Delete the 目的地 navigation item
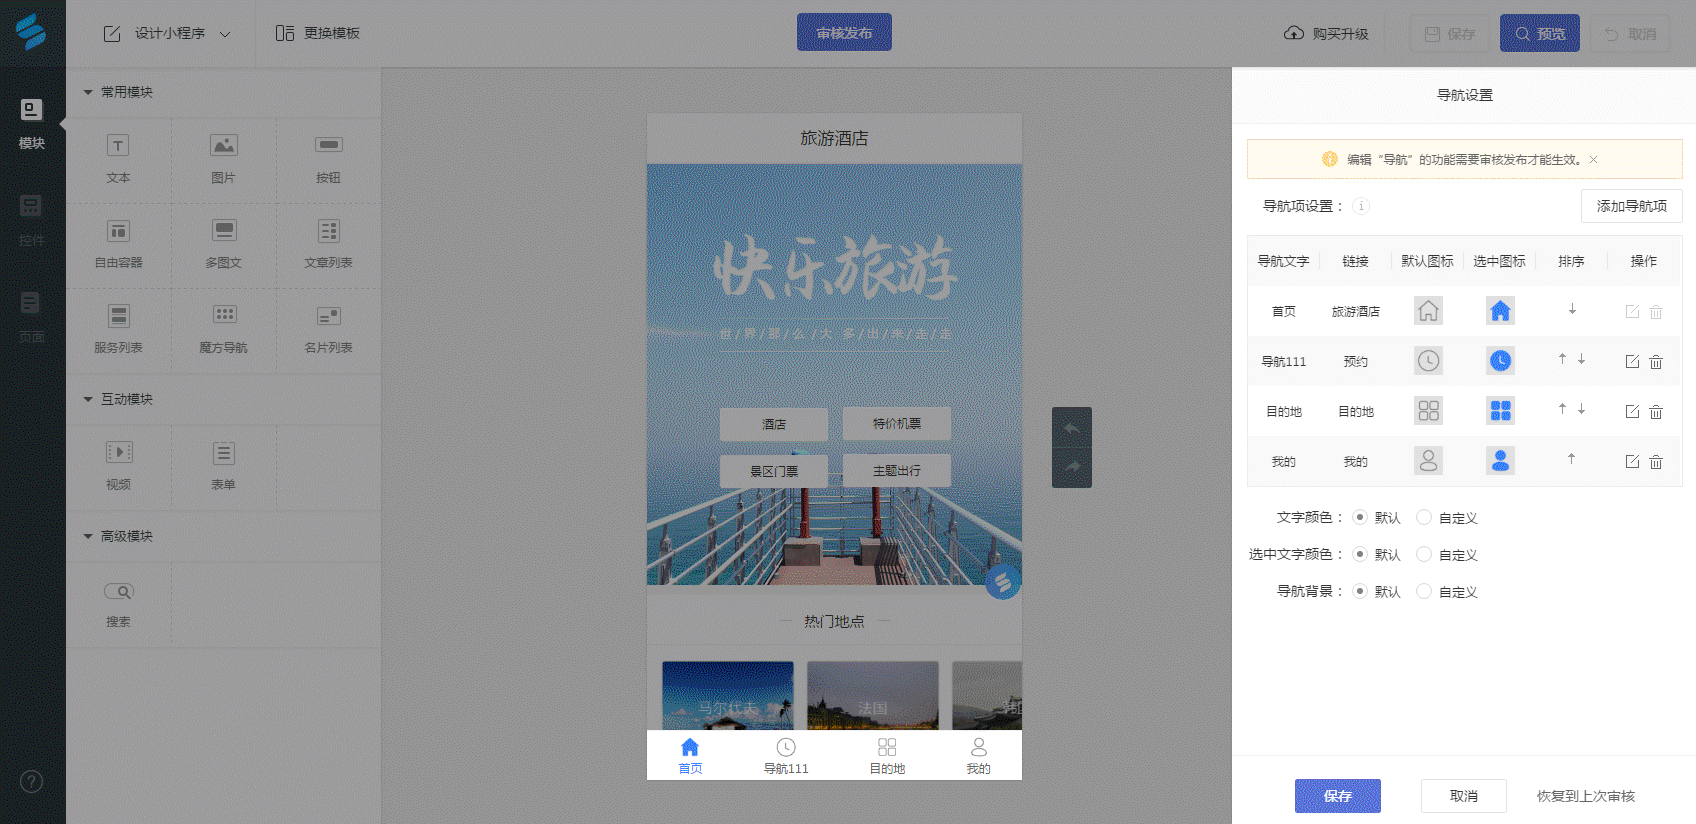This screenshot has width=1696, height=824. point(1656,412)
